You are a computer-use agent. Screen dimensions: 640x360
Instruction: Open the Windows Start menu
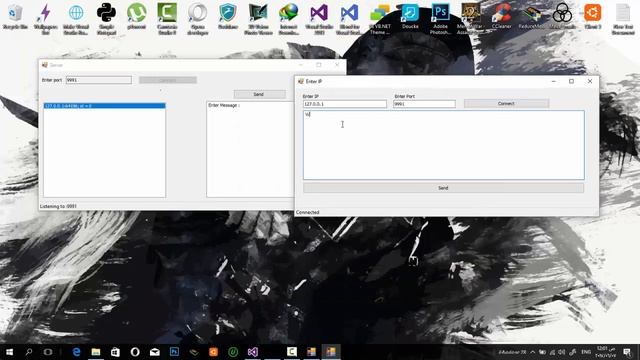coord(9,352)
